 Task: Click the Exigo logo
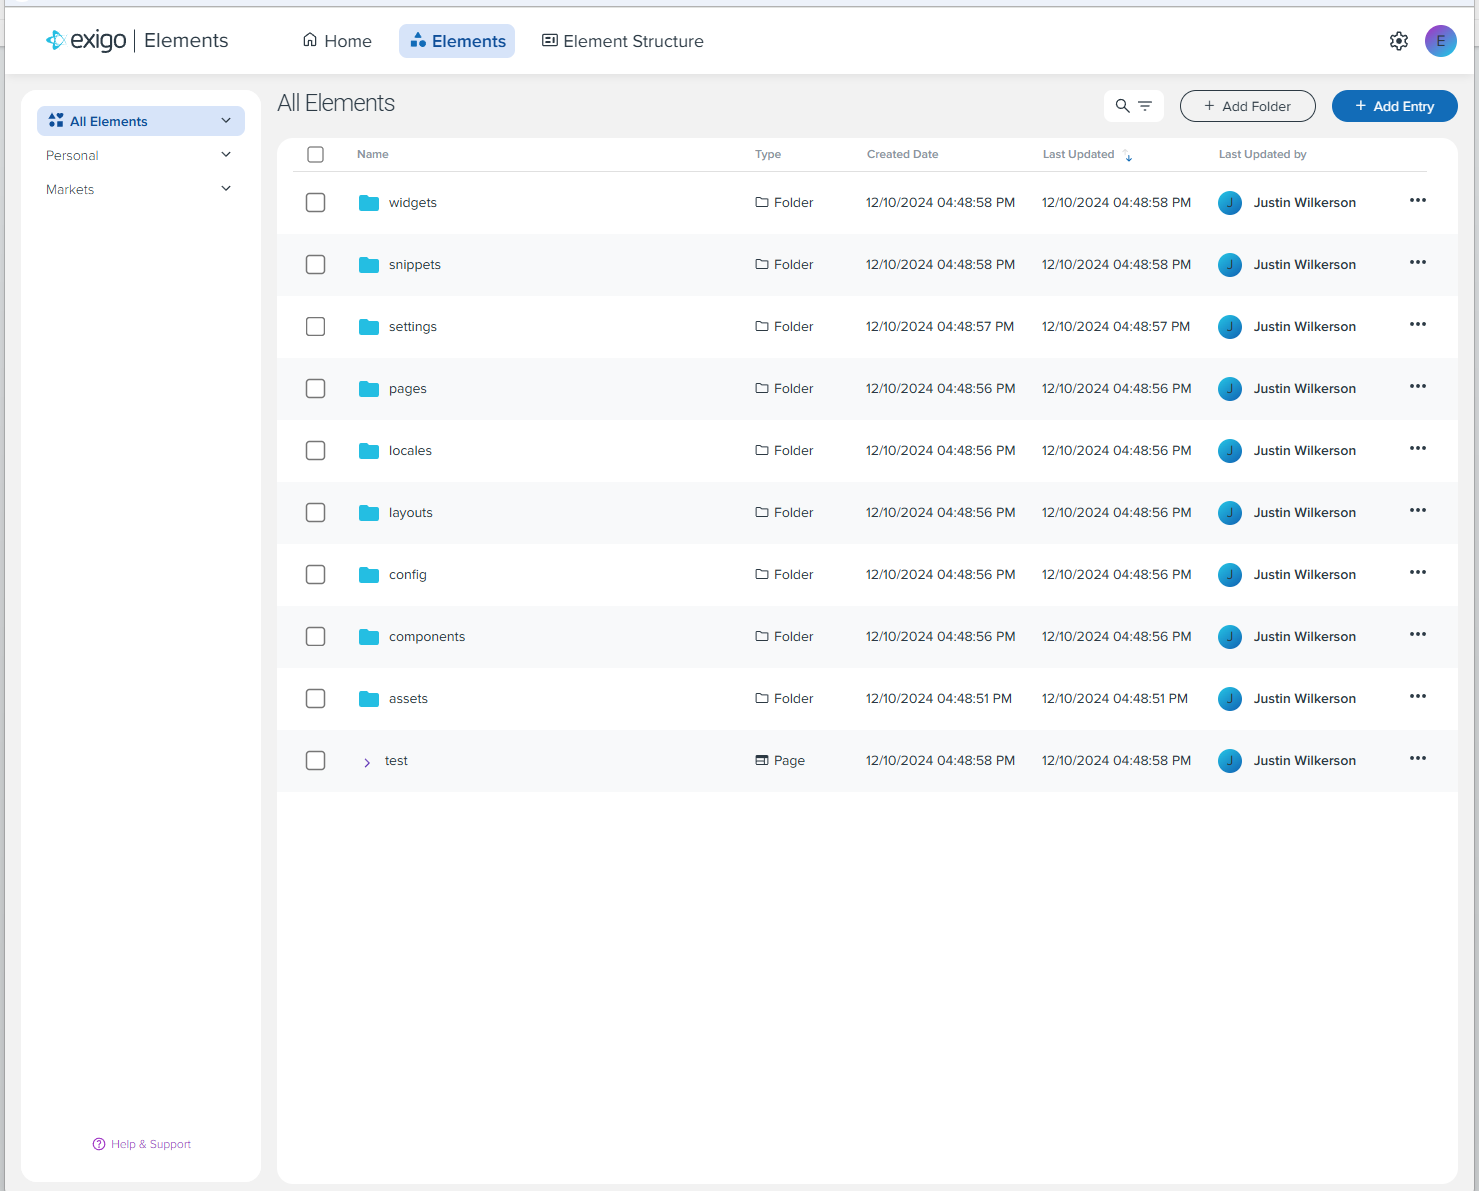87,41
